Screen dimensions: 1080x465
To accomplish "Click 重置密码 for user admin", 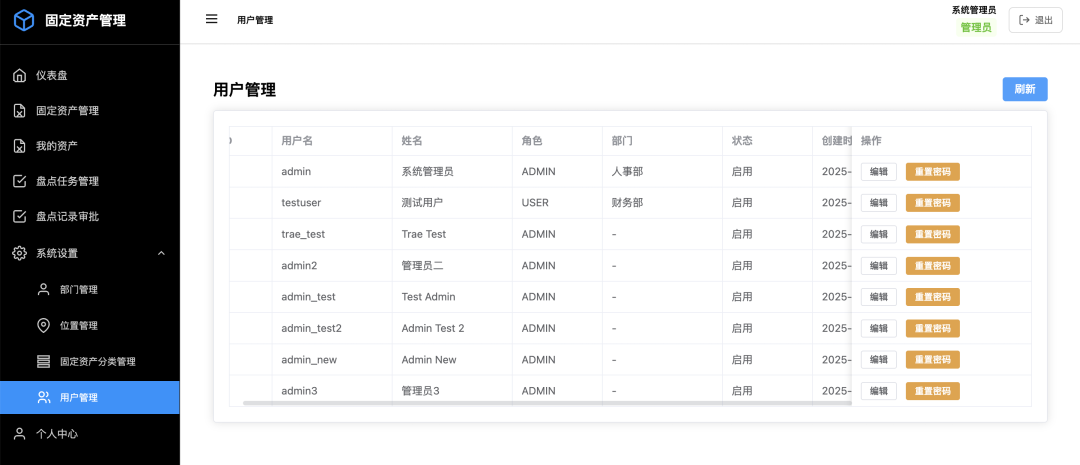I will (933, 172).
